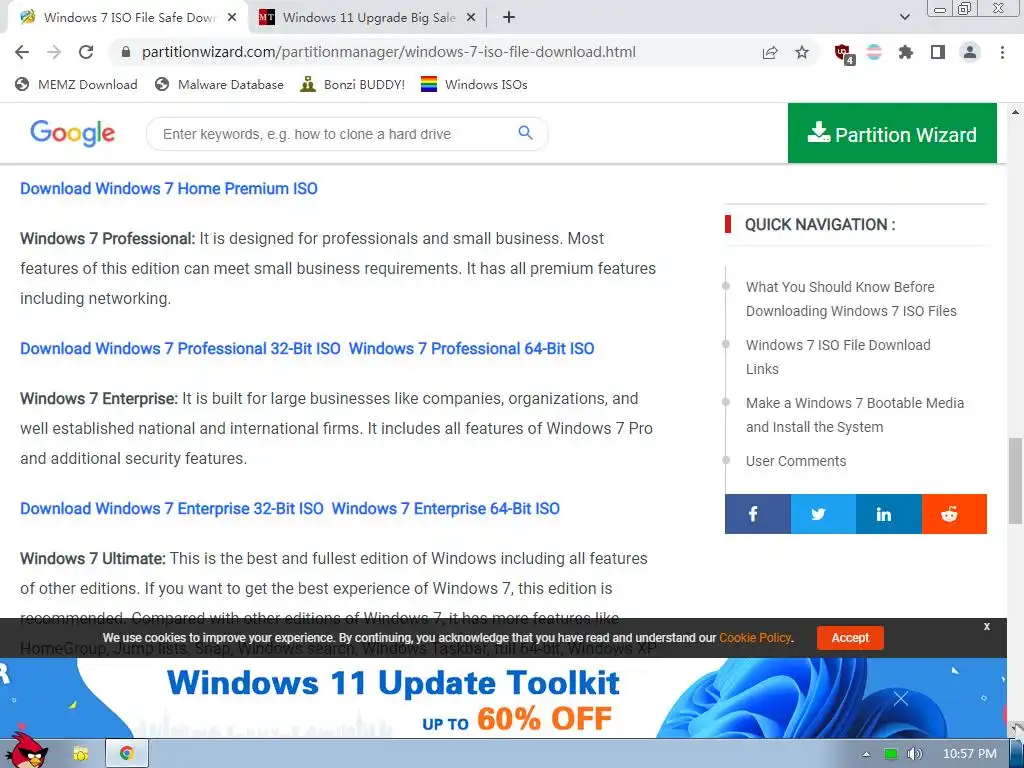Image resolution: width=1024 pixels, height=768 pixels.
Task: Open Malware Database bookmark
Action: pos(219,84)
